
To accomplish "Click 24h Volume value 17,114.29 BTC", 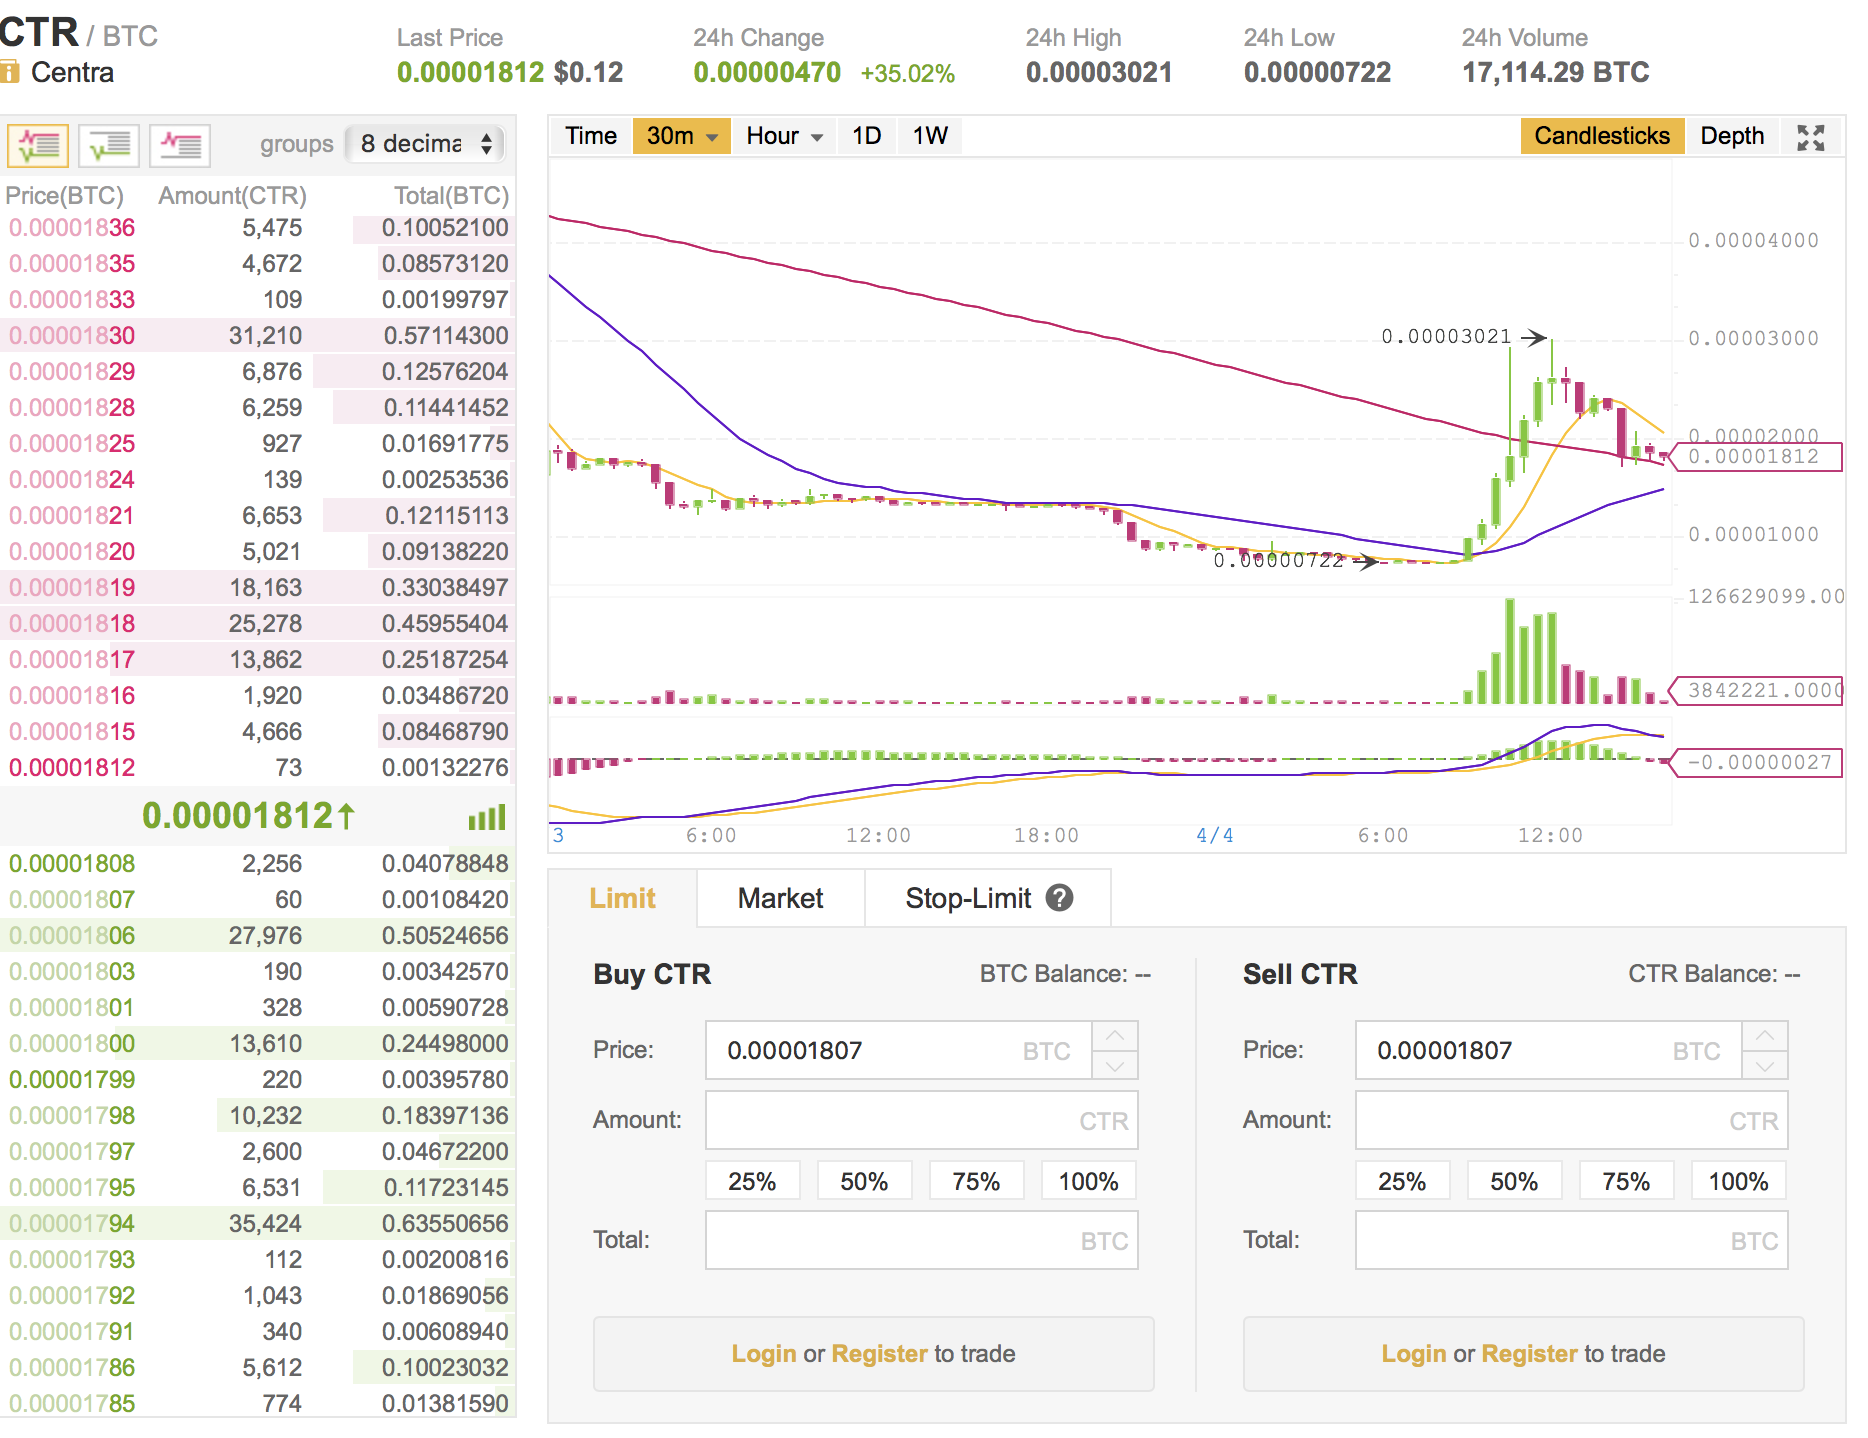I will click(x=1555, y=72).
